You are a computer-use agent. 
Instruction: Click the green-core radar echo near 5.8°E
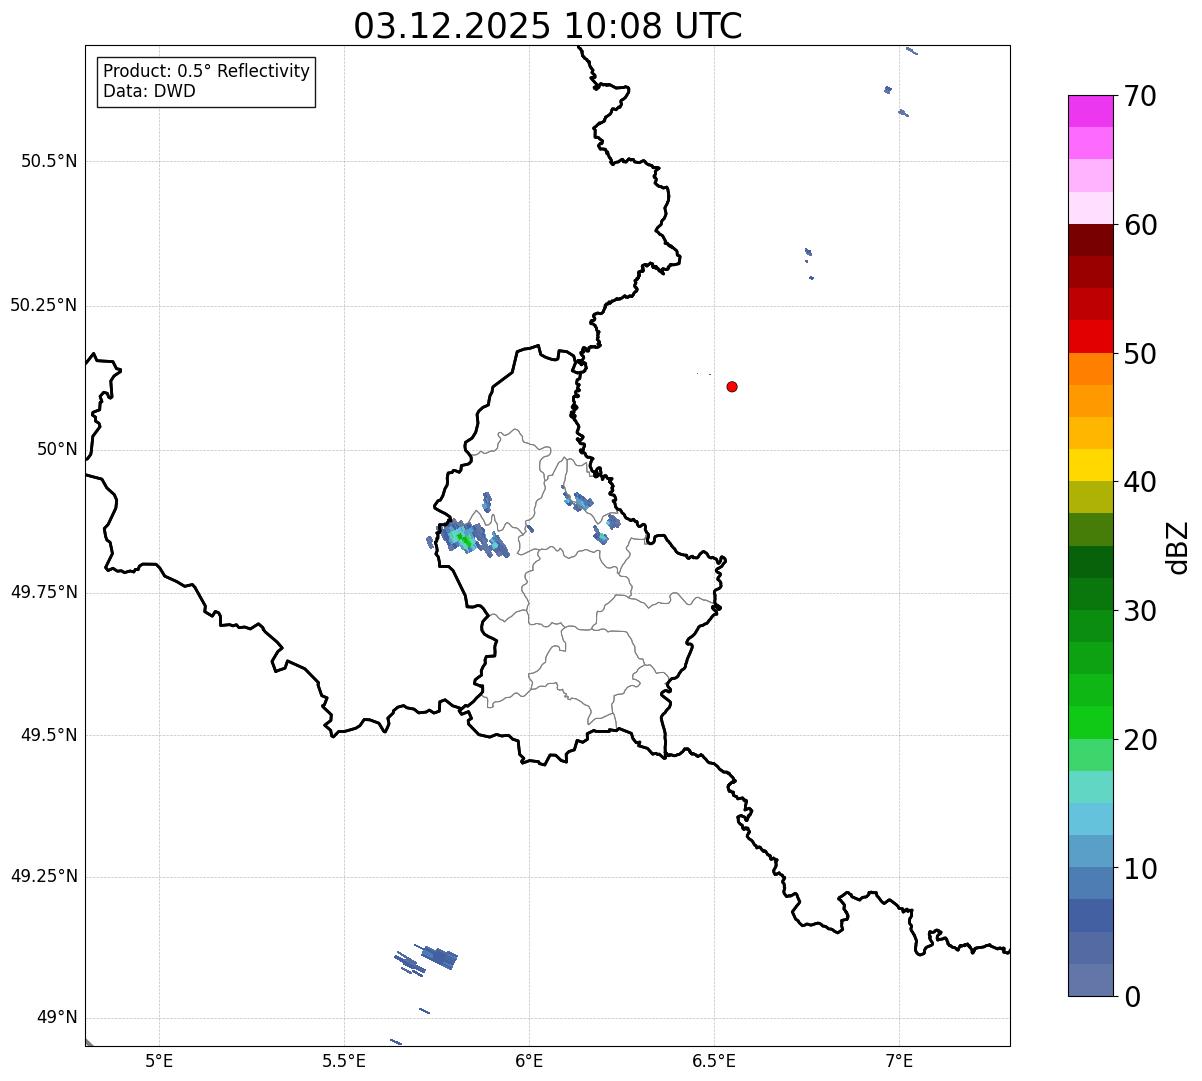pos(463,539)
